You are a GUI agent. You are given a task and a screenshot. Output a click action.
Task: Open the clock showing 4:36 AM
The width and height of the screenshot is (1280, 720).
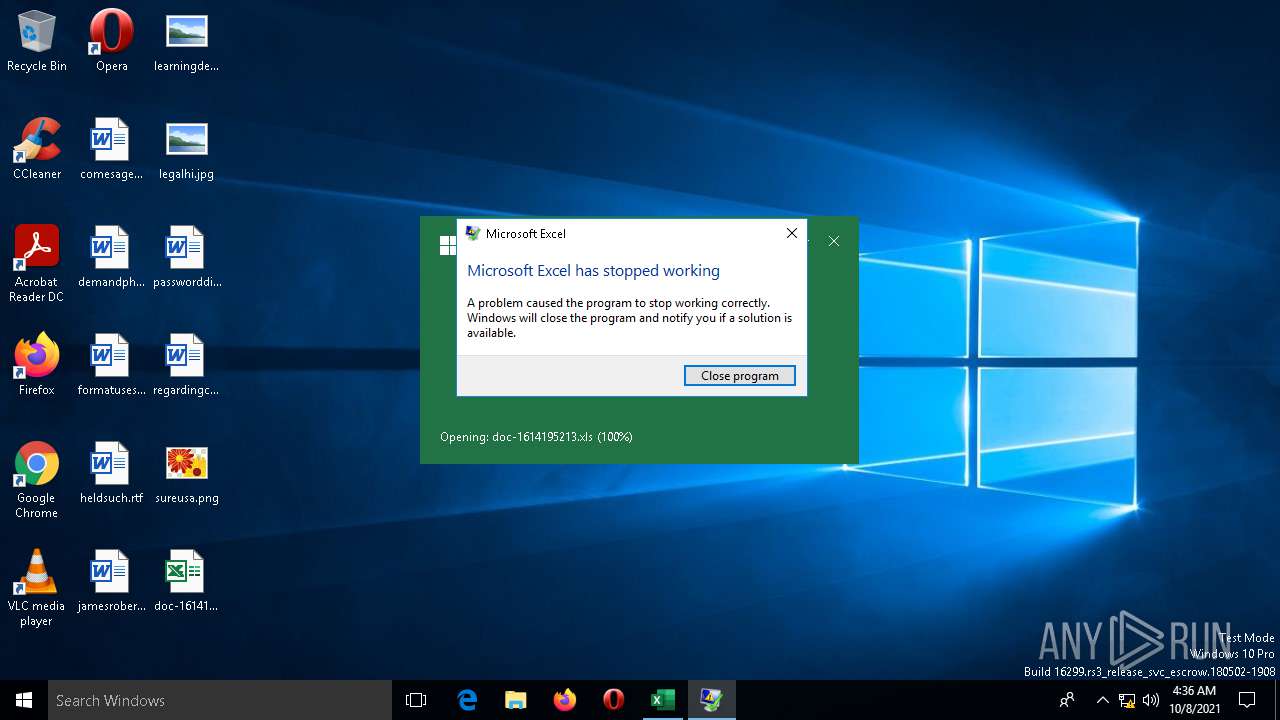click(1193, 700)
